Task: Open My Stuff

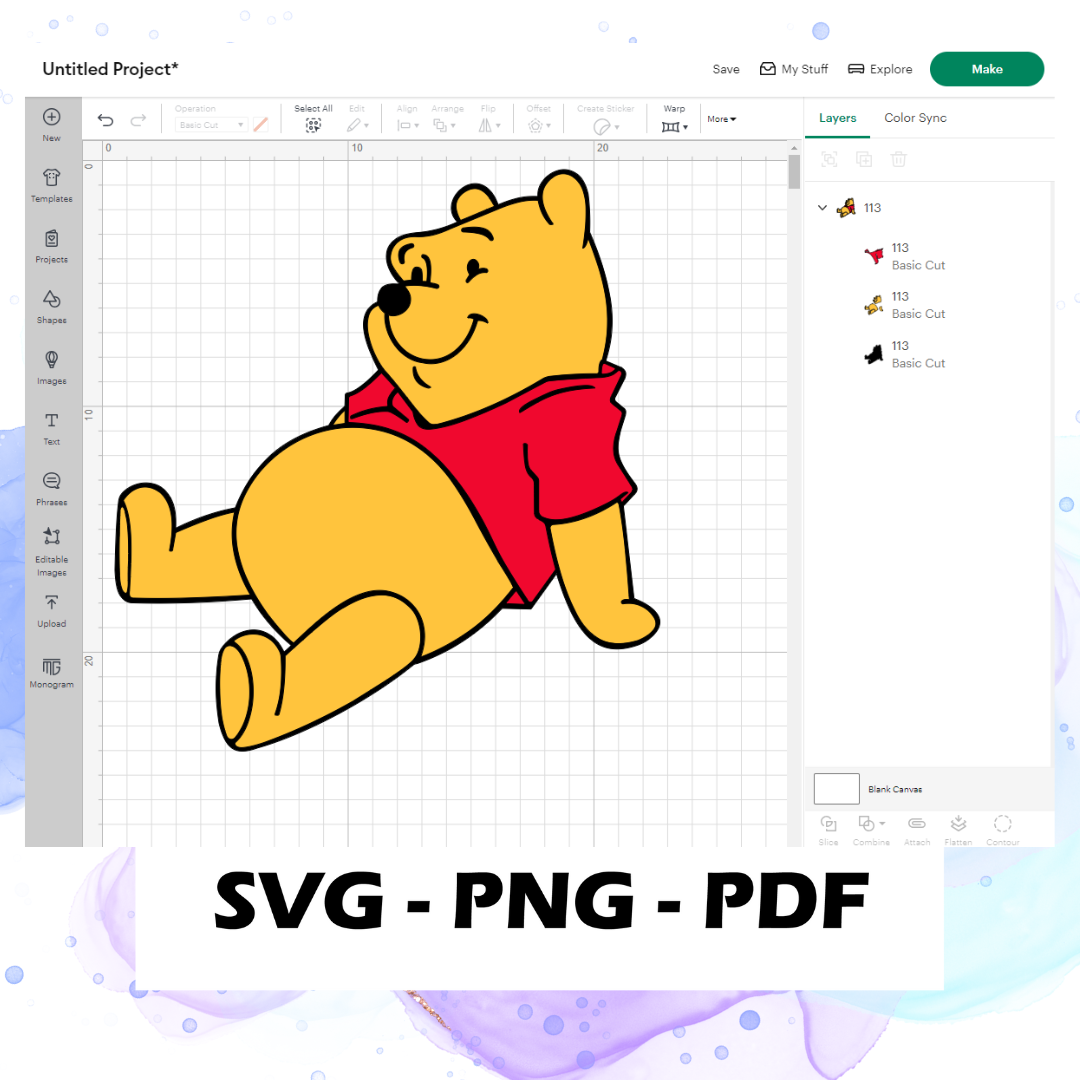Action: (794, 69)
